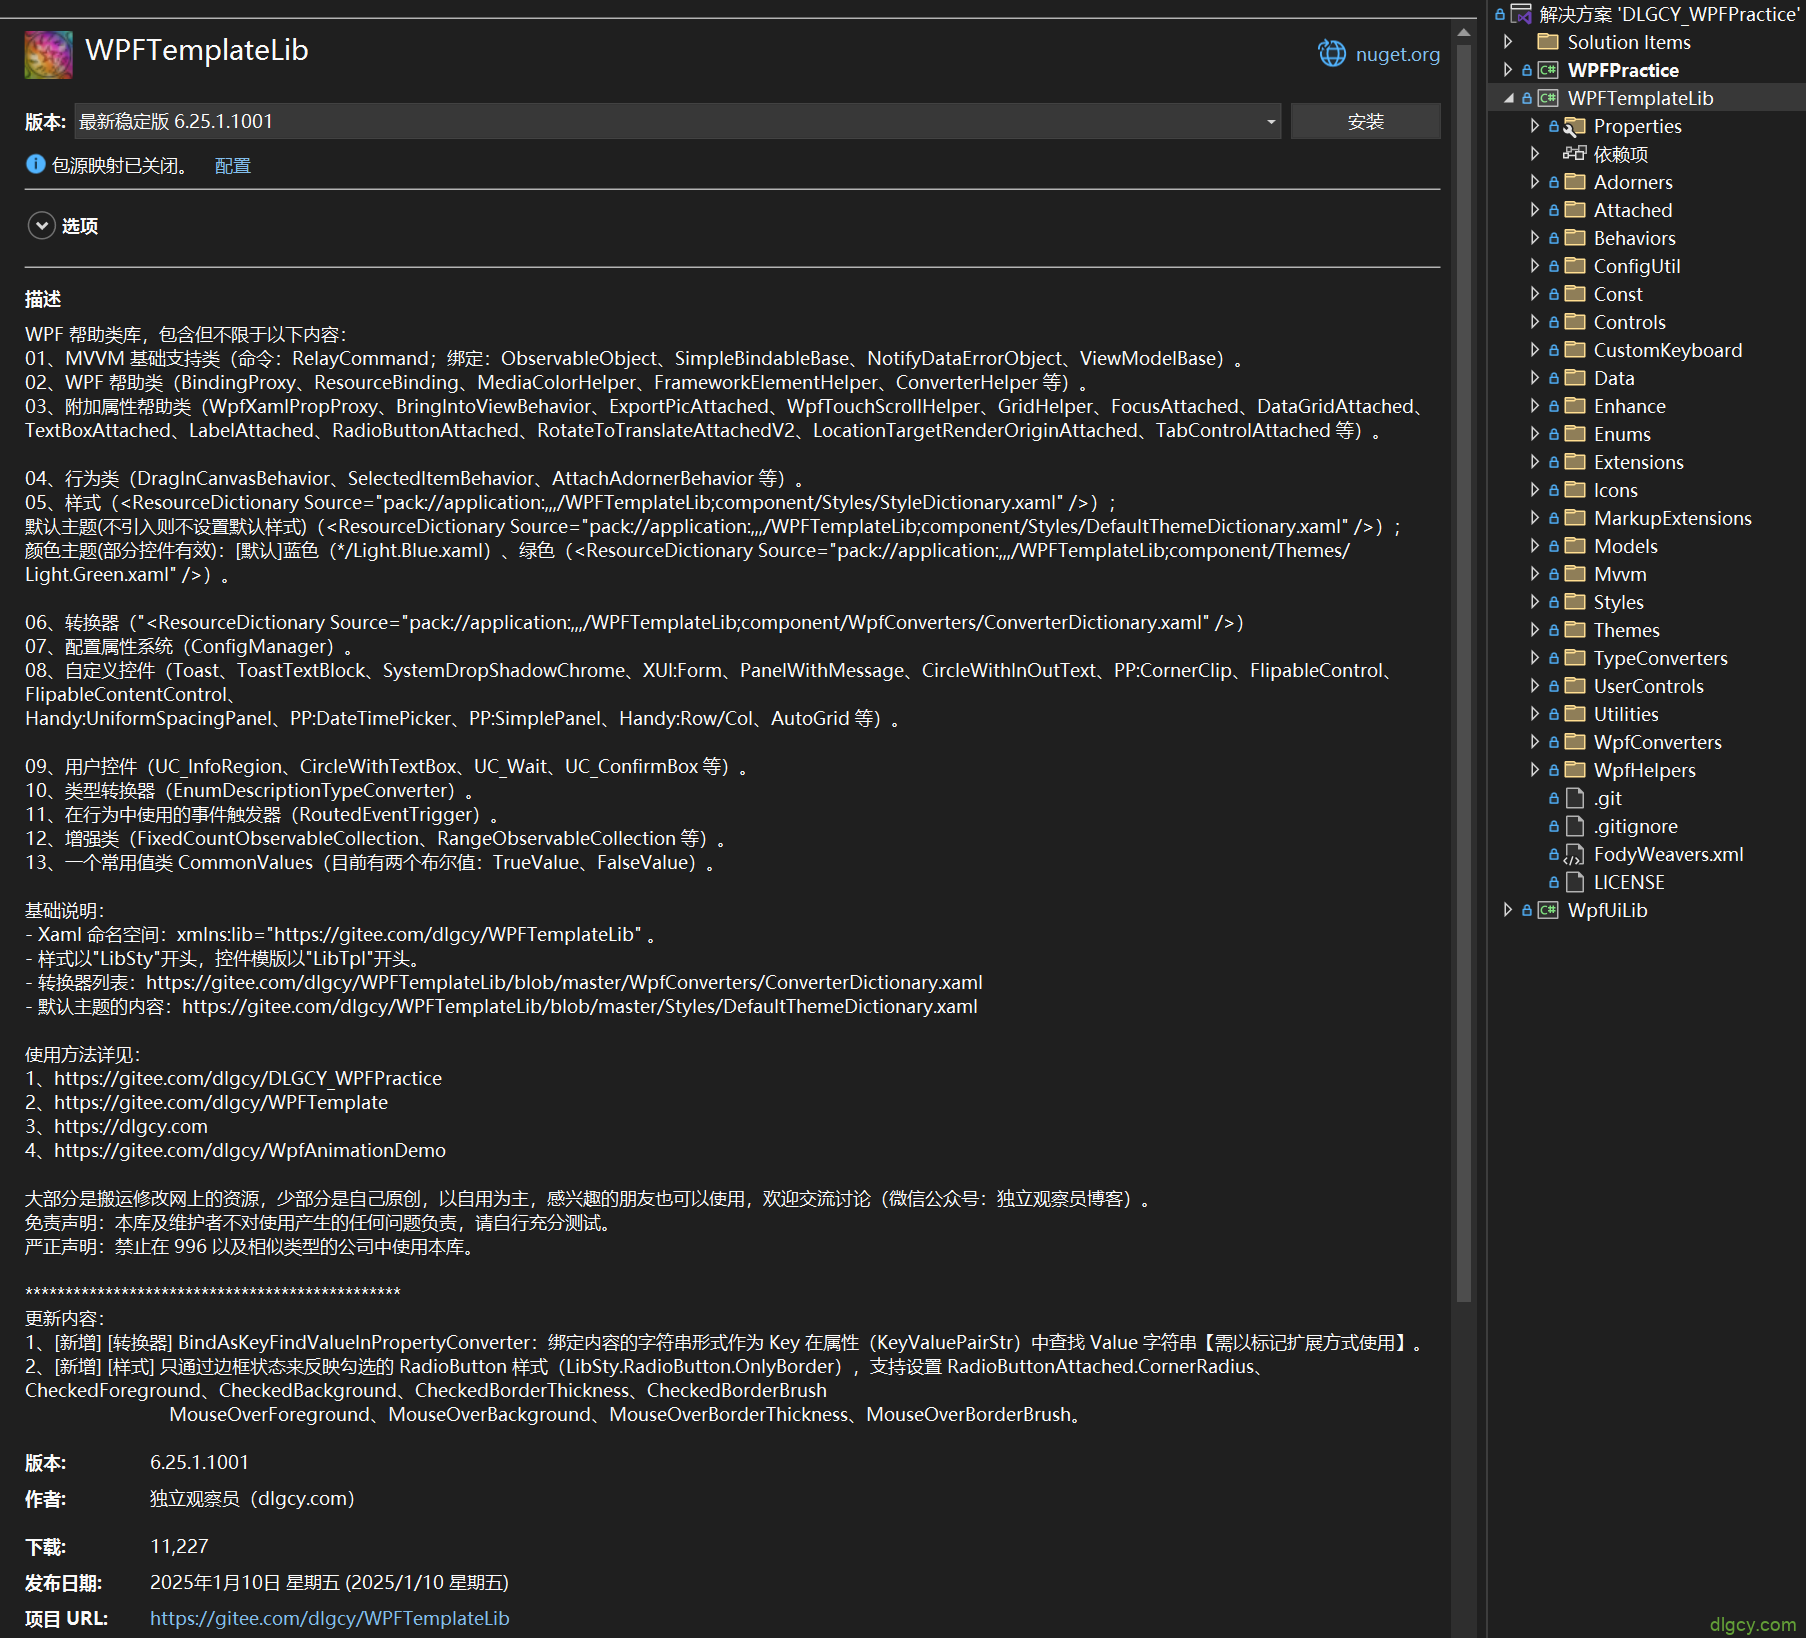Screen dimensions: 1806x1638
Task: Select the Const folder in solution tree
Action: (1618, 294)
